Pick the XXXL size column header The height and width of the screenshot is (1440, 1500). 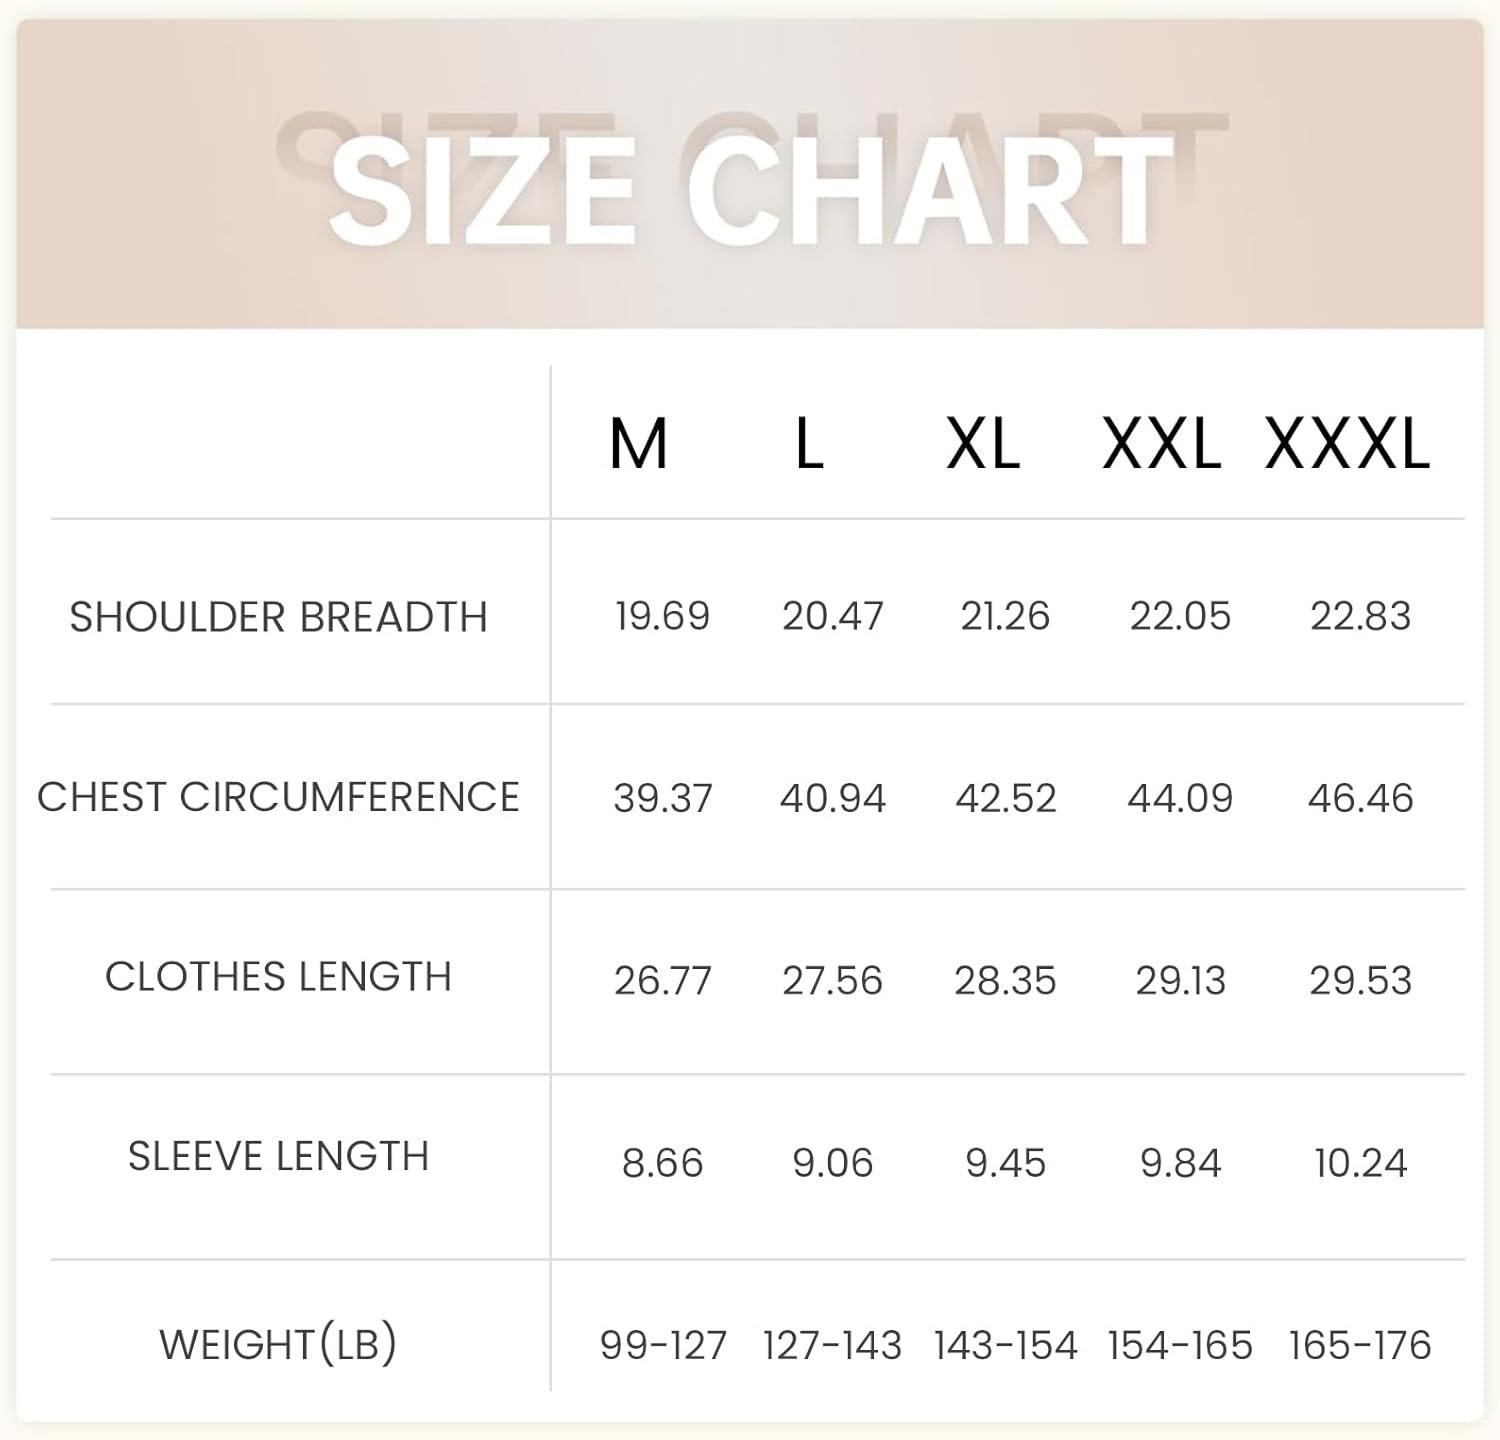coord(1347,444)
